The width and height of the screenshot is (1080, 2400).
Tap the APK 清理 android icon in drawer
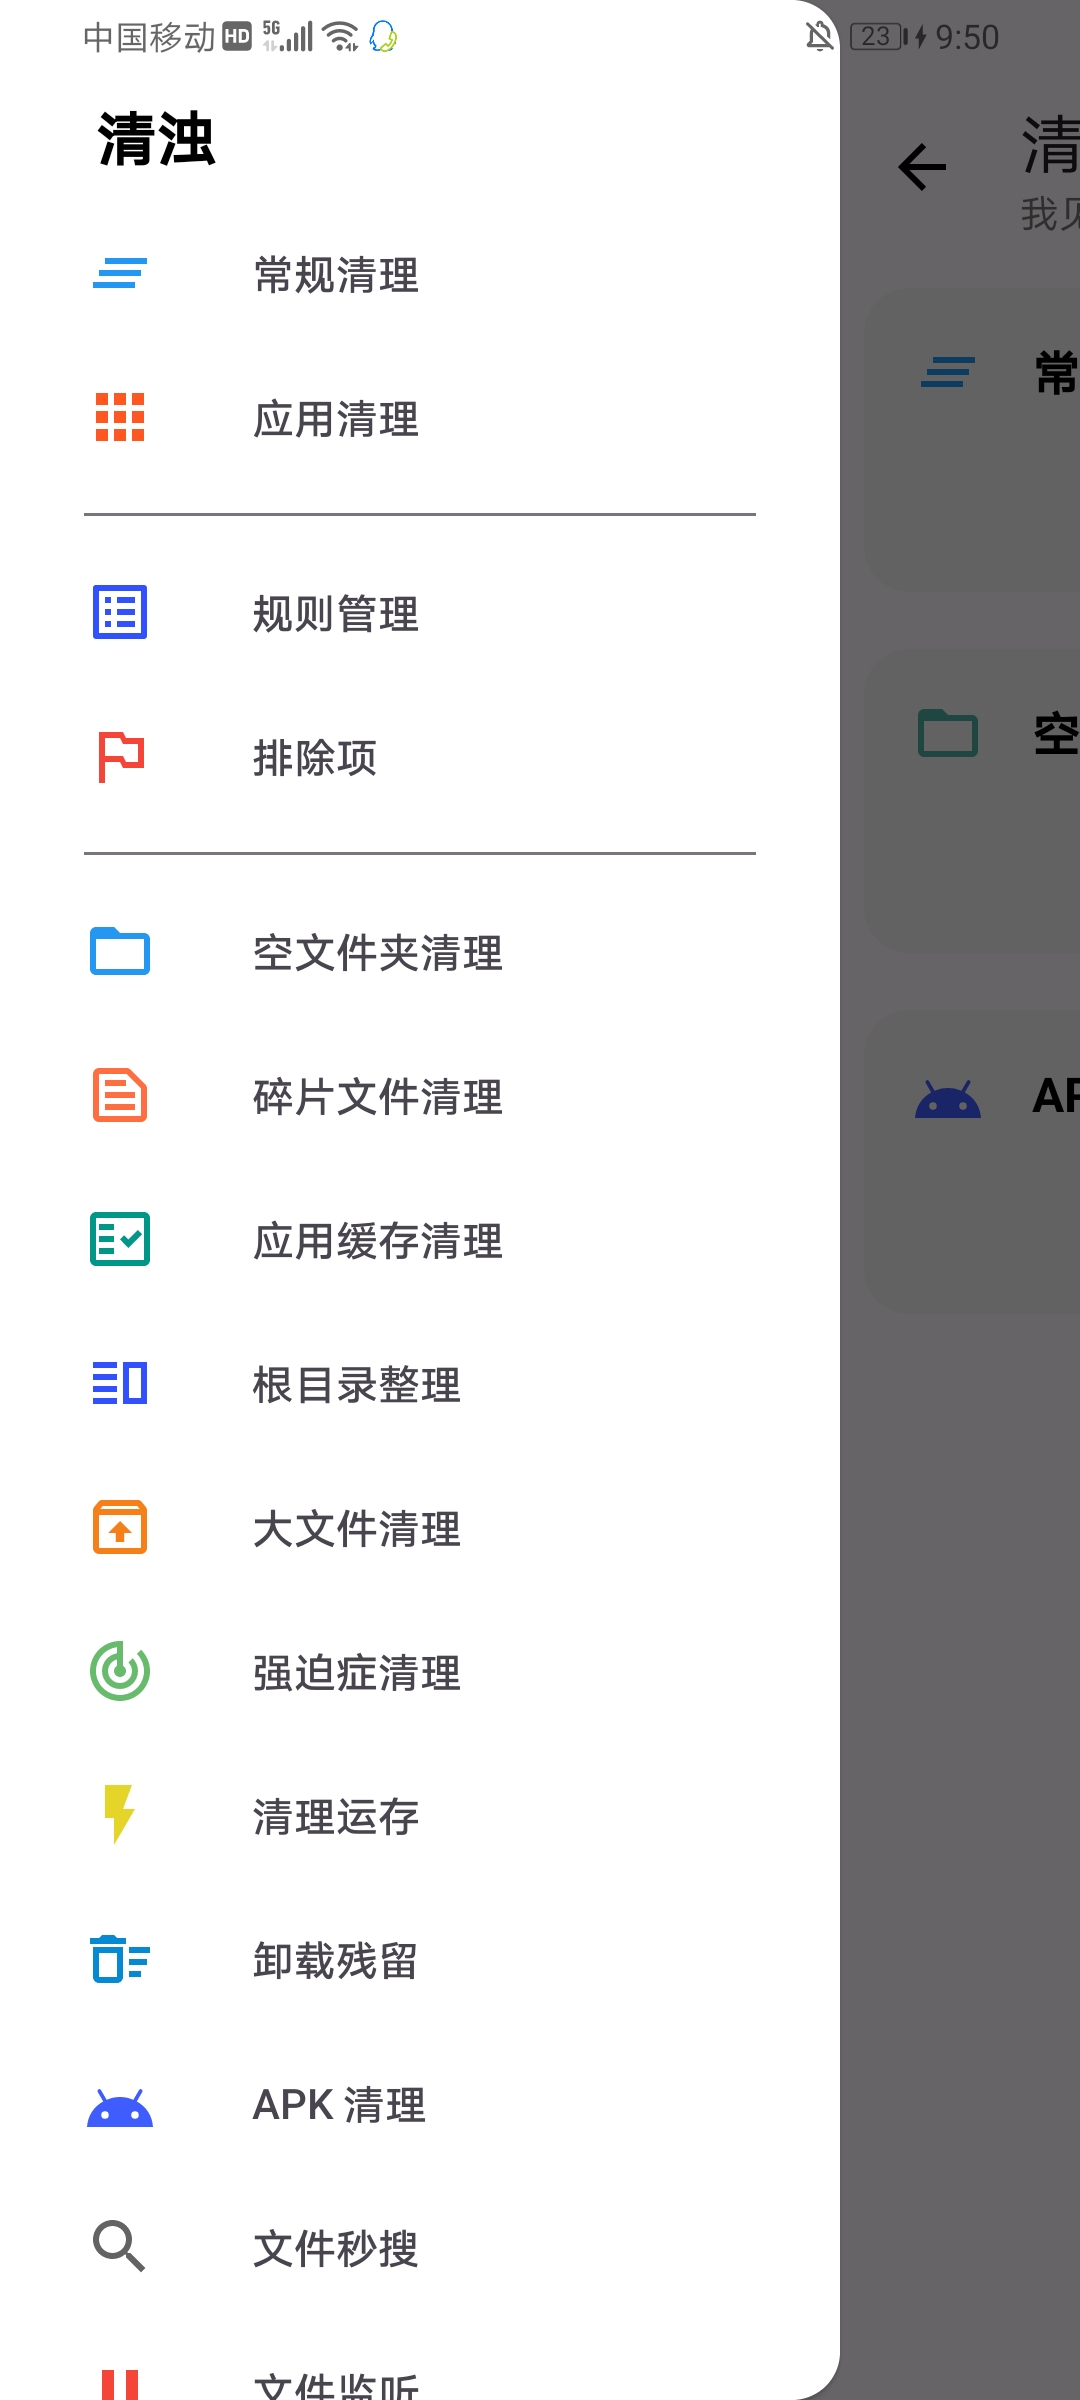(x=120, y=2107)
